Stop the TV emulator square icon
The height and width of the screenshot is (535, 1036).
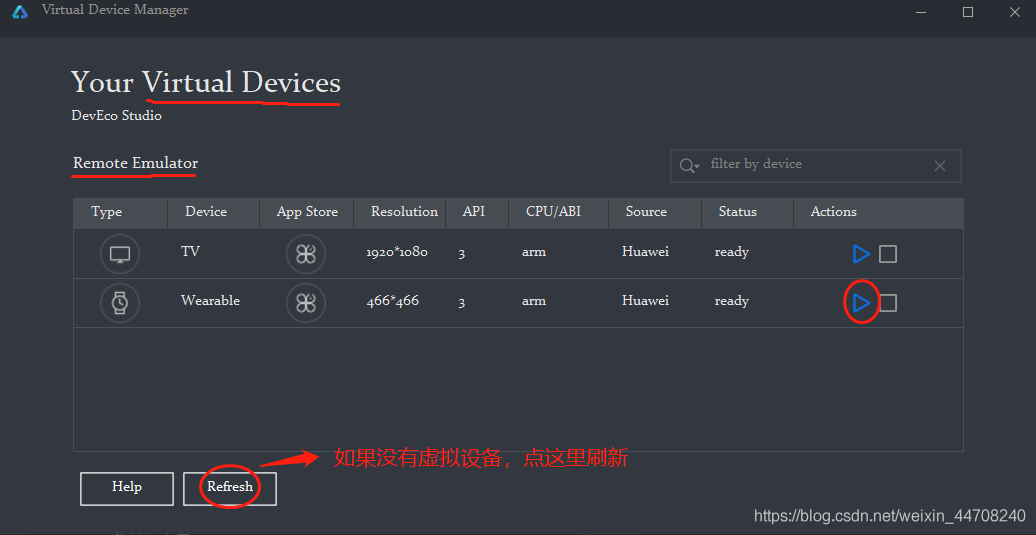pyautogui.click(x=888, y=254)
